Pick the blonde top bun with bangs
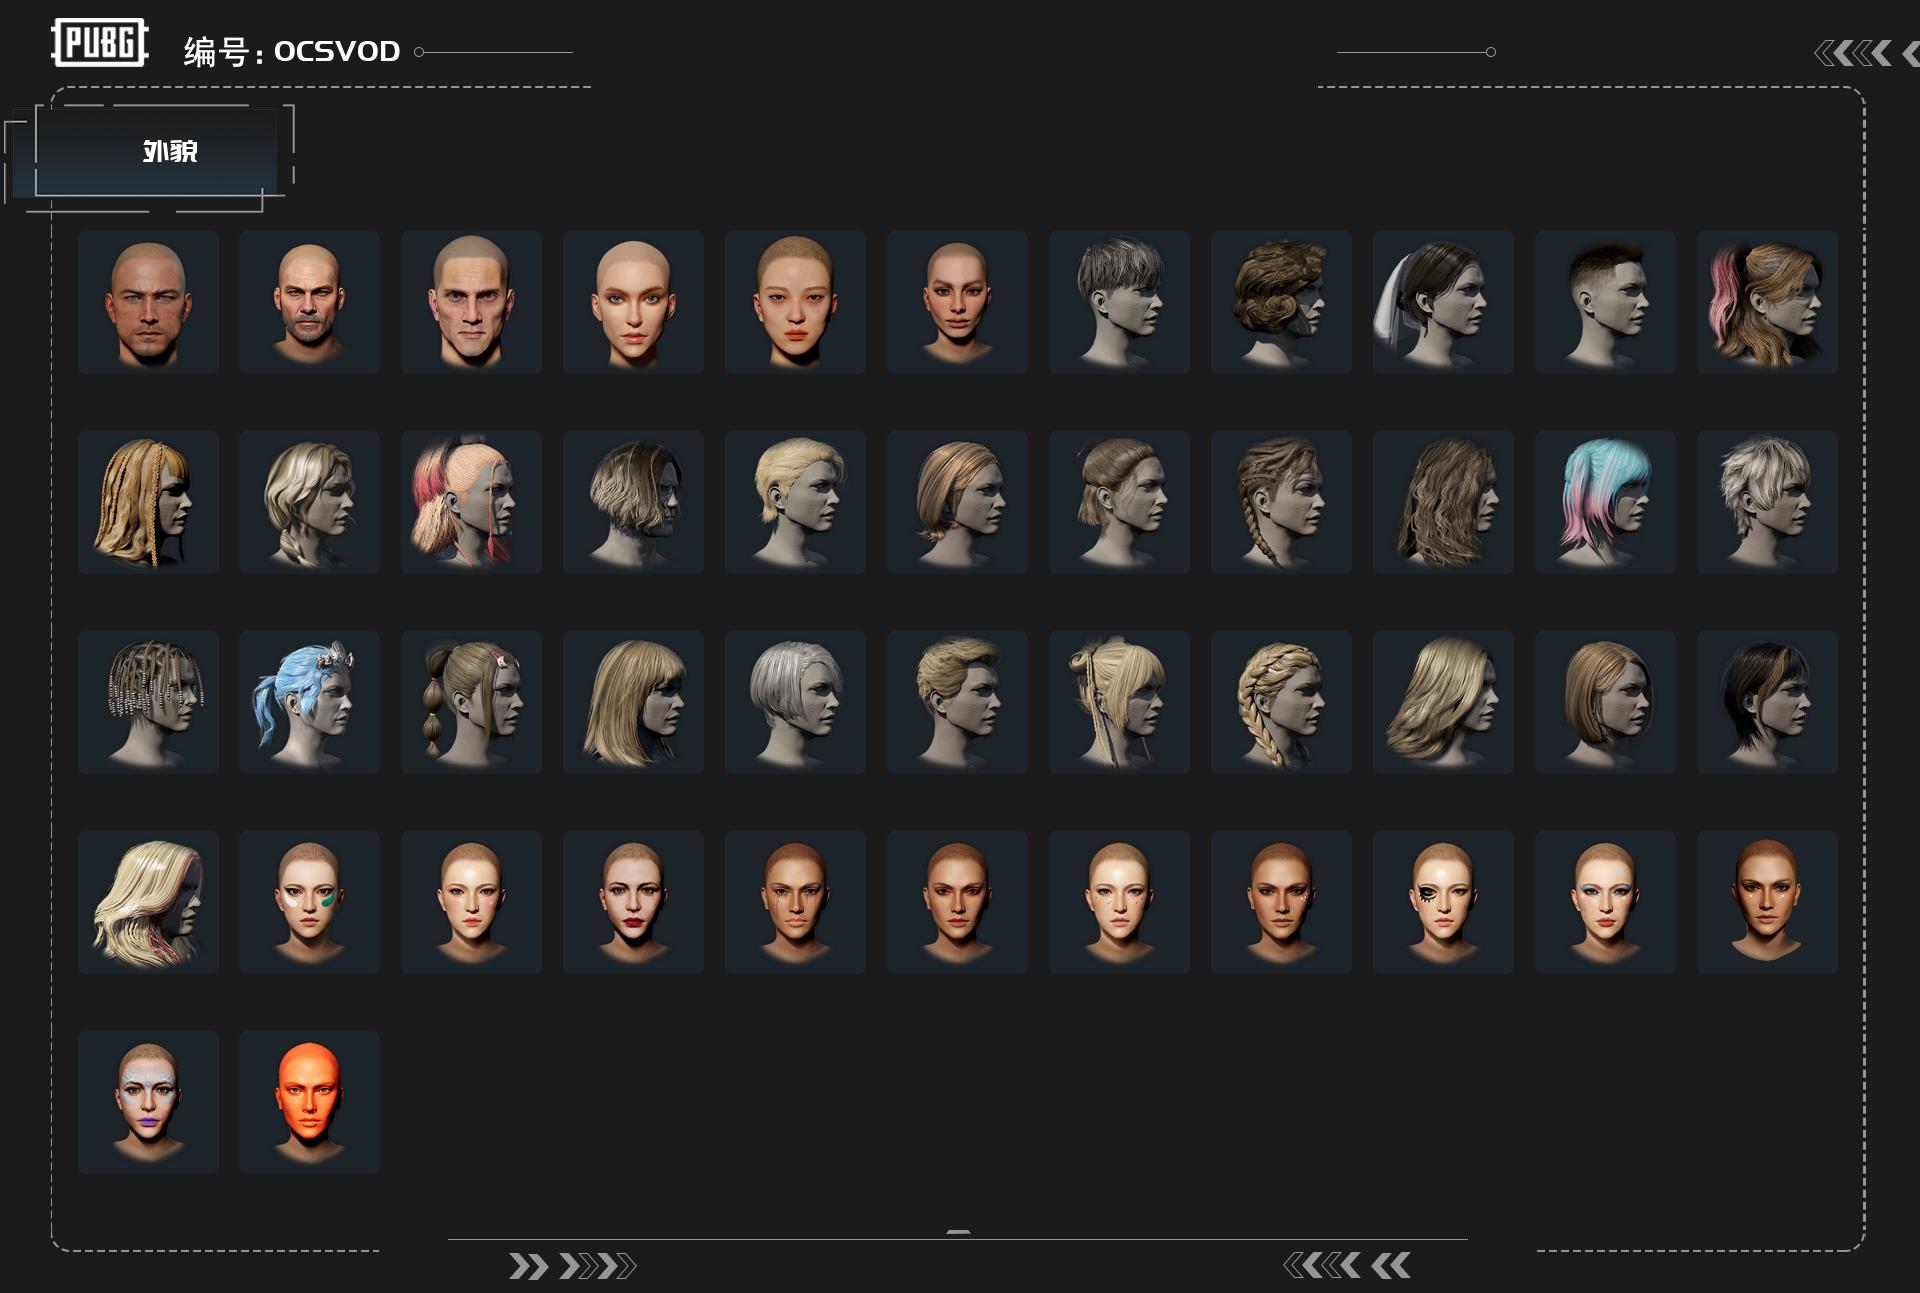This screenshot has height=1293, width=1920. [1119, 702]
